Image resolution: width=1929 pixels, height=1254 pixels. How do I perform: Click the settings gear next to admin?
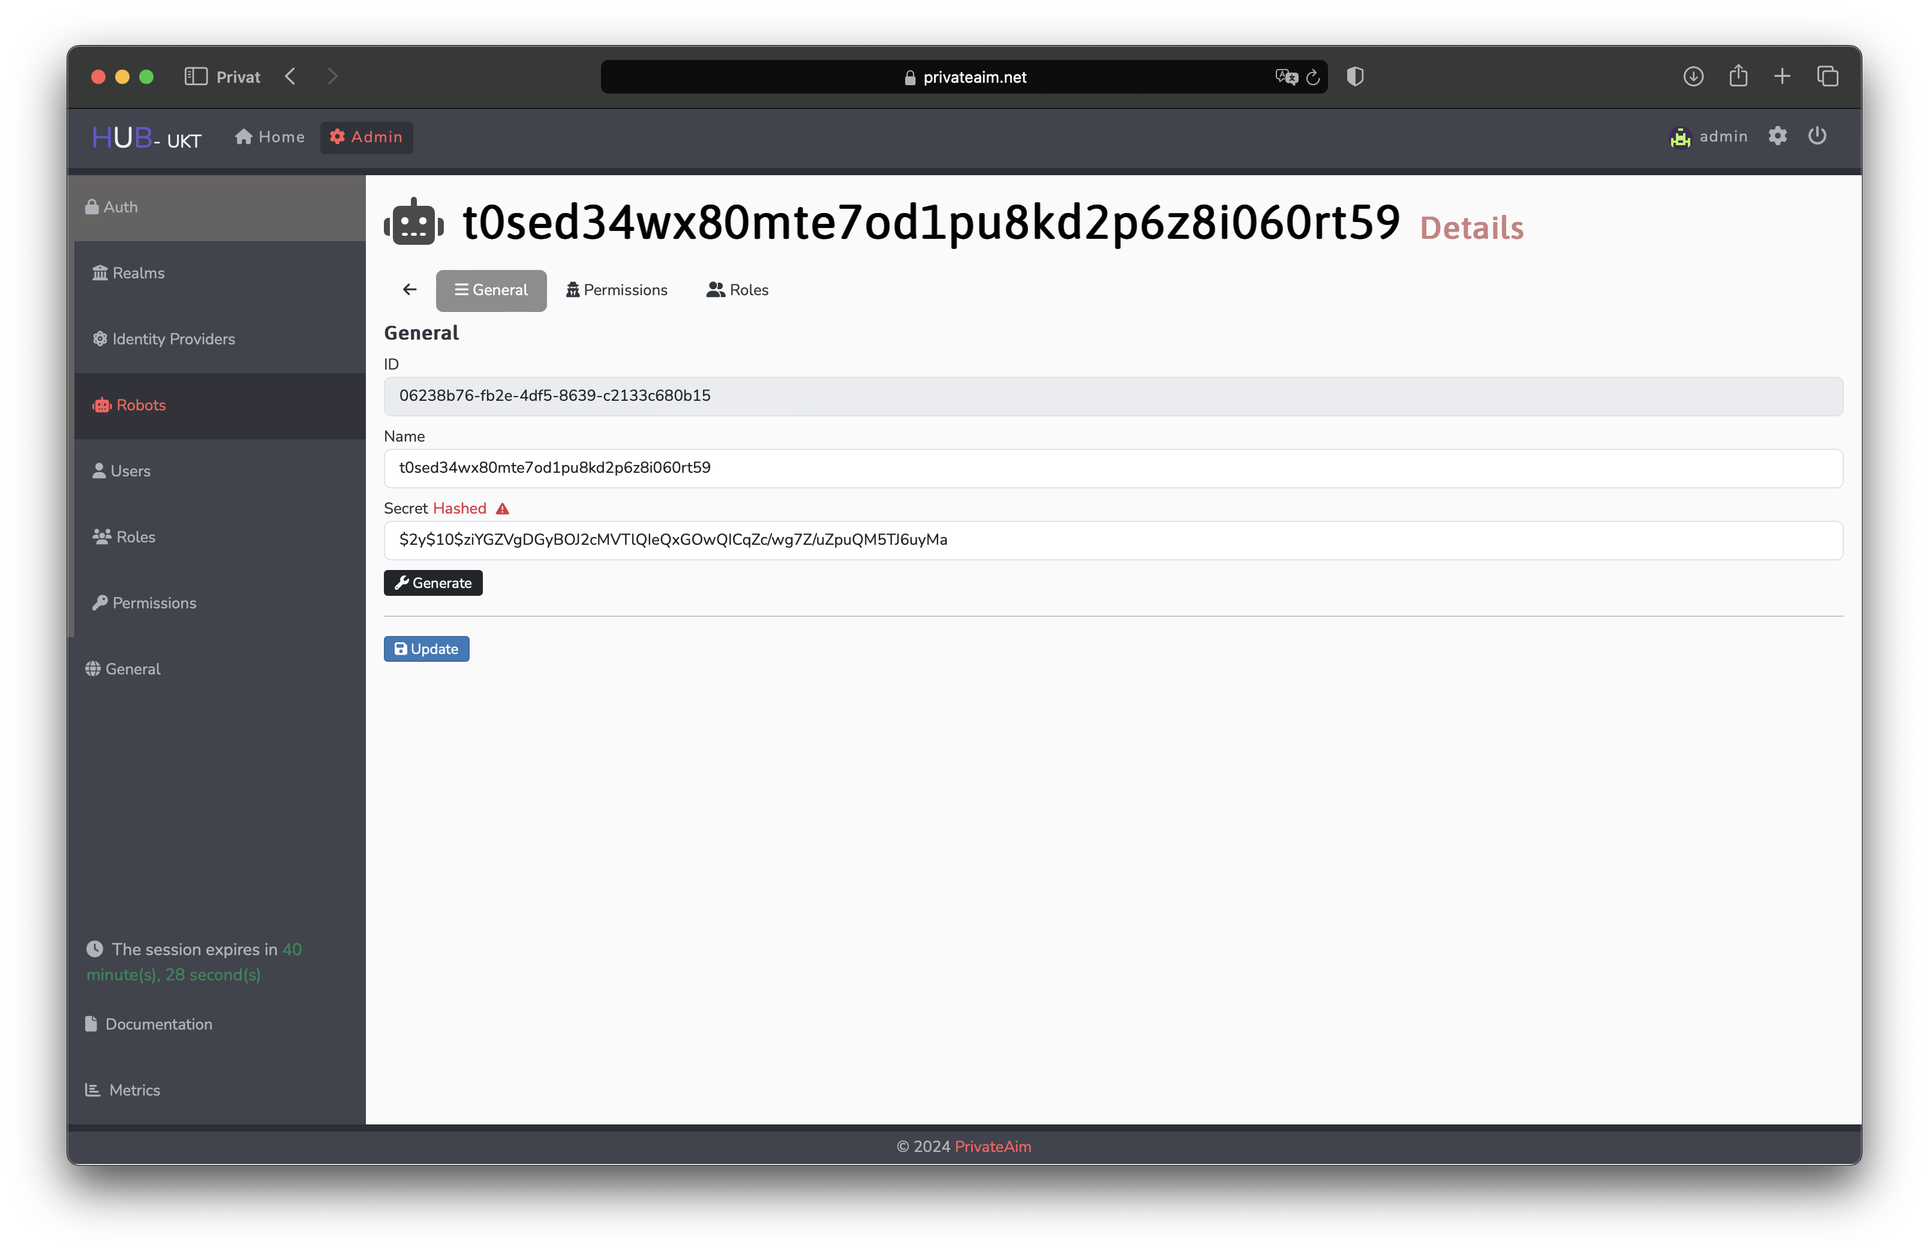point(1777,136)
